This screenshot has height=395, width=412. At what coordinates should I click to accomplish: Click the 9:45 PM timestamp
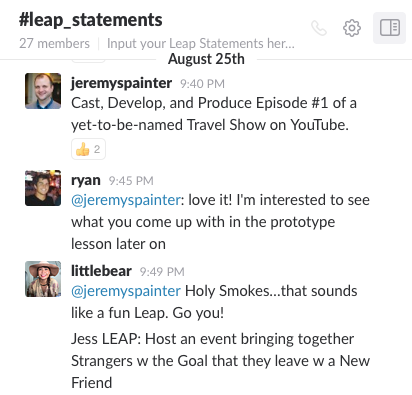point(131,181)
